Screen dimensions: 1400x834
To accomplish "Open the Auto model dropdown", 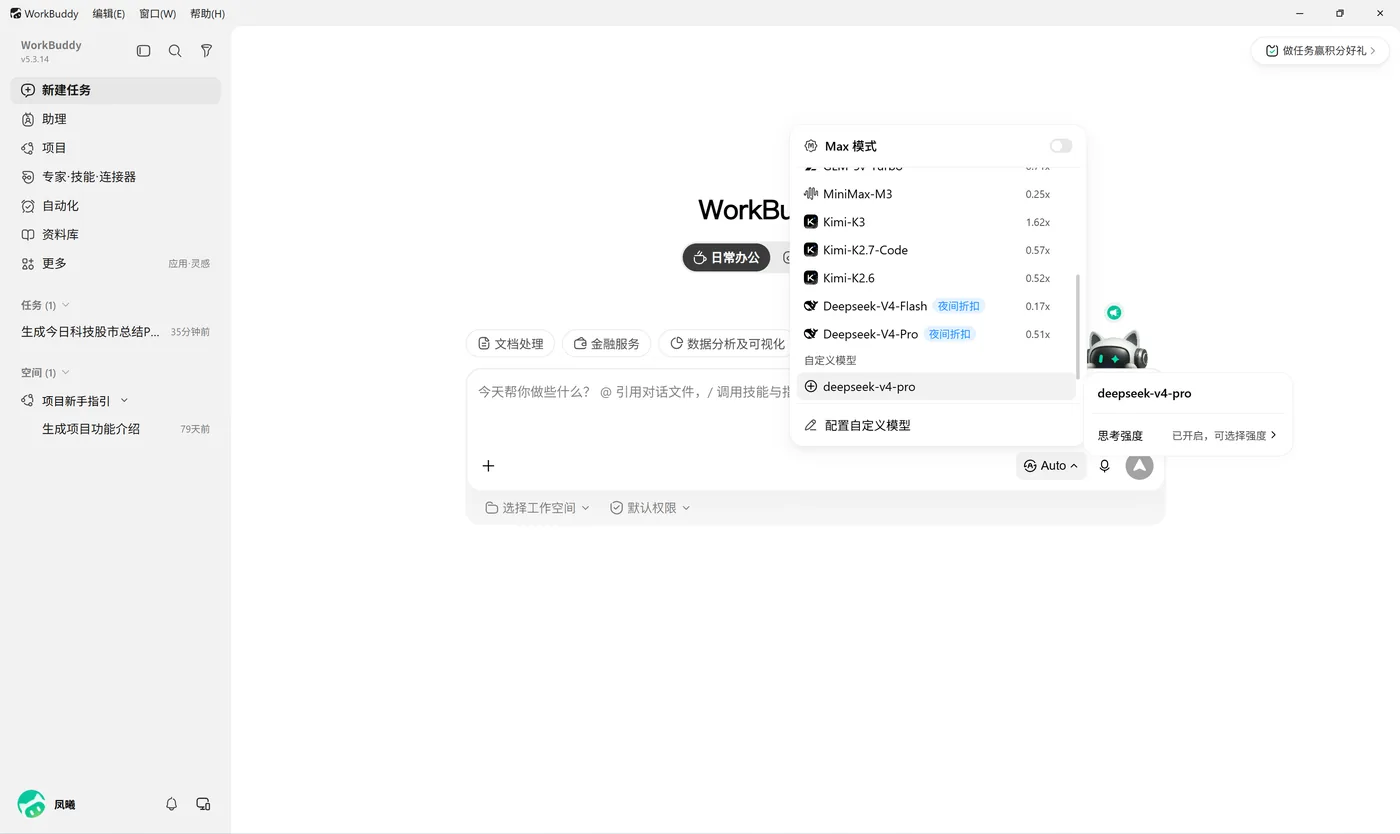I will click(1051, 466).
